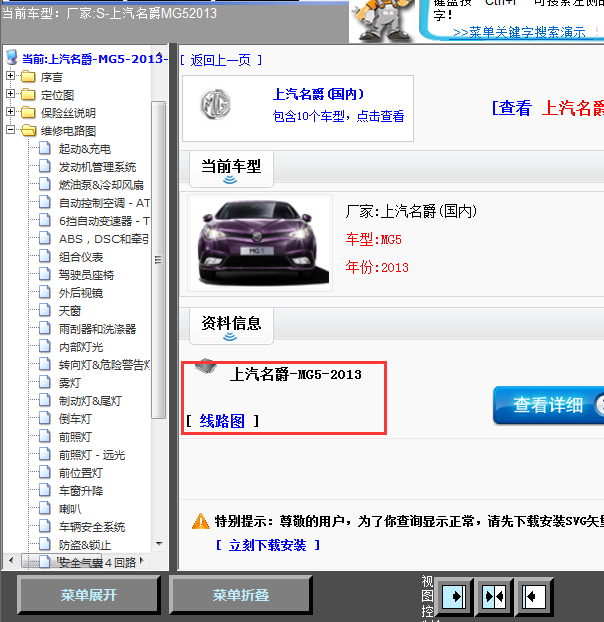The height and width of the screenshot is (622, 604).
Task: Collapse the 维修电路图 folder node
Action: click(11, 130)
